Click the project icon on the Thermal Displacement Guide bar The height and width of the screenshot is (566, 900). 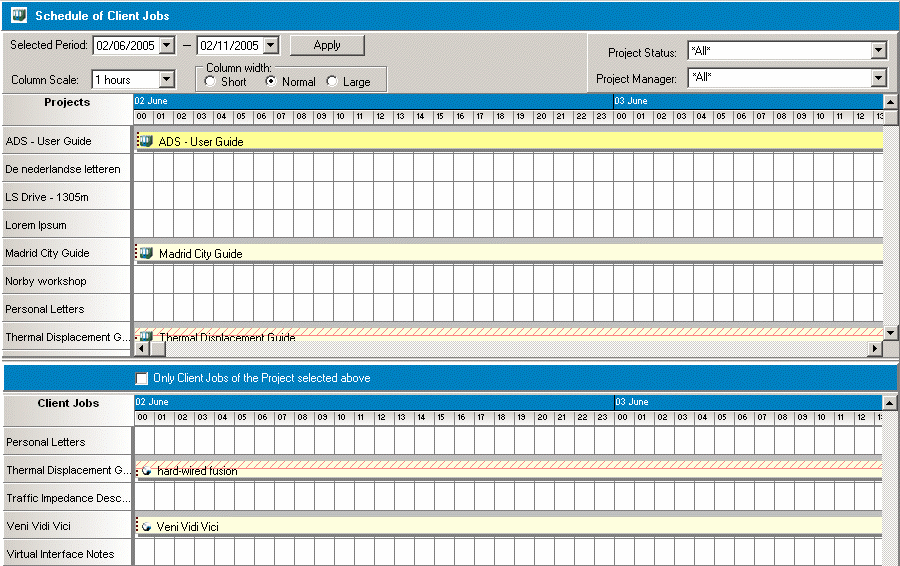click(x=146, y=336)
